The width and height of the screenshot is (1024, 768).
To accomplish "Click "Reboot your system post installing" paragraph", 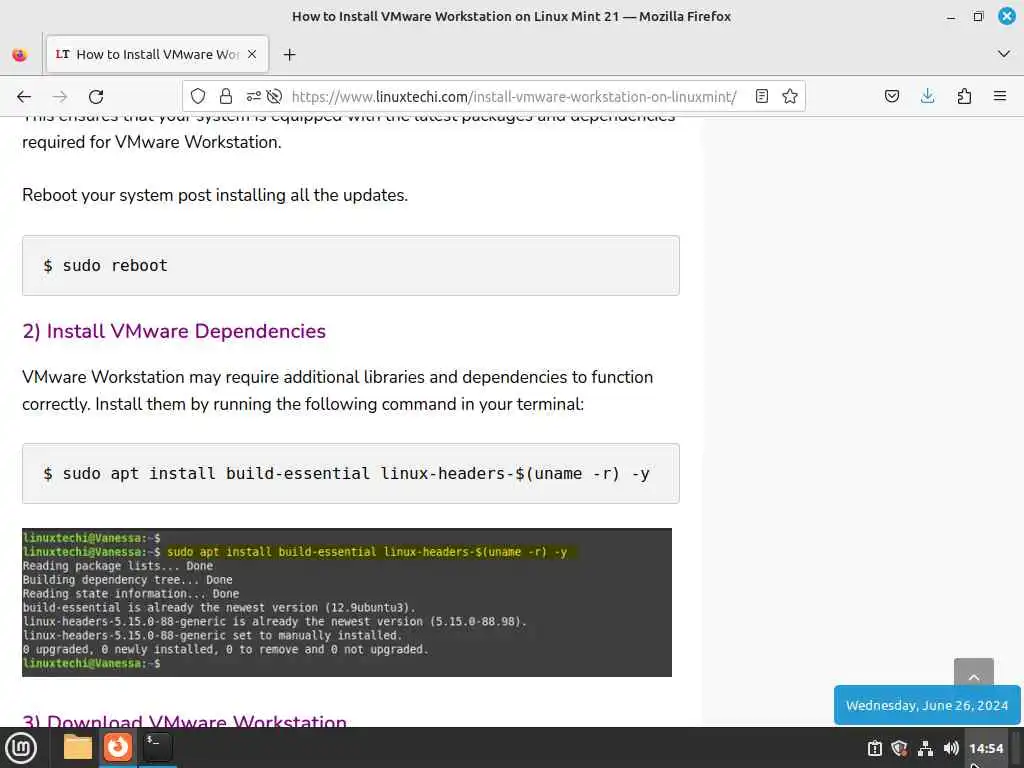I will (x=215, y=195).
